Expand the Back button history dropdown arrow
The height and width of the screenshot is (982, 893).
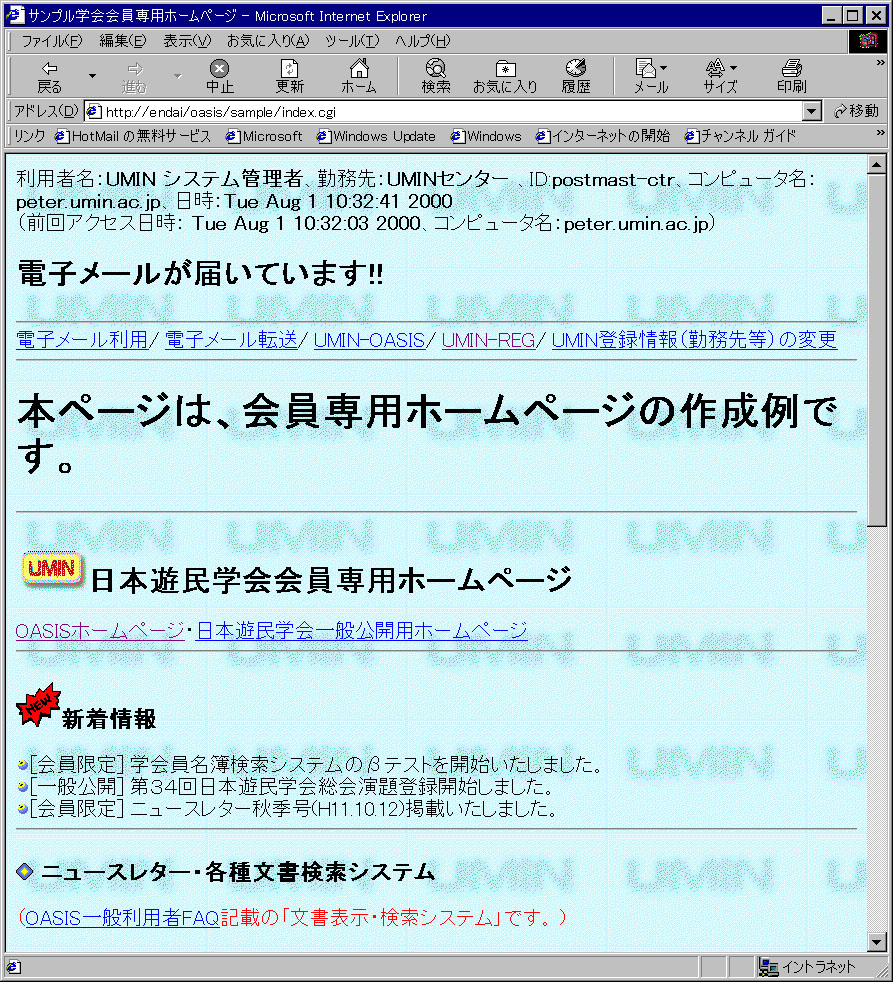pos(93,76)
